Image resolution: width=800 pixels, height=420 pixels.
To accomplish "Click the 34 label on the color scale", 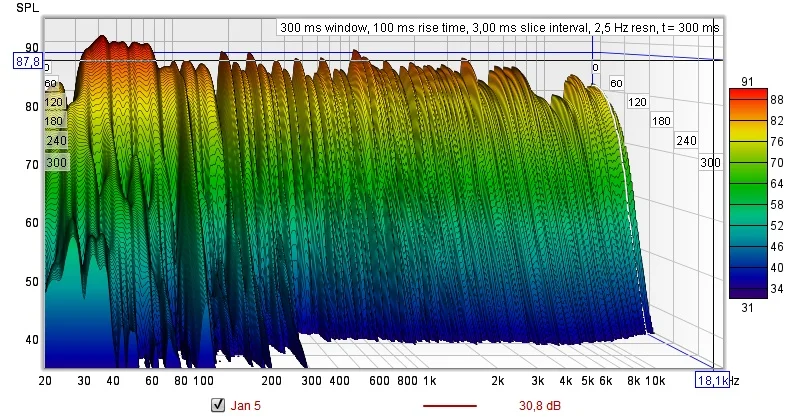I will pos(777,288).
